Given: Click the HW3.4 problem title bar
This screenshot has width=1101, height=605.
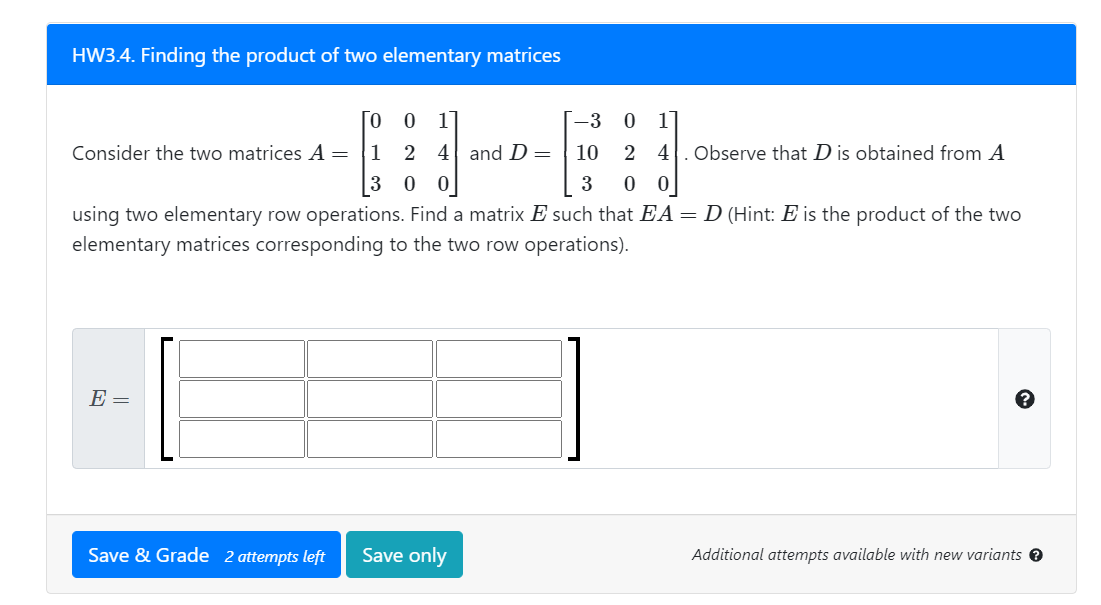Looking at the screenshot, I should point(316,55).
